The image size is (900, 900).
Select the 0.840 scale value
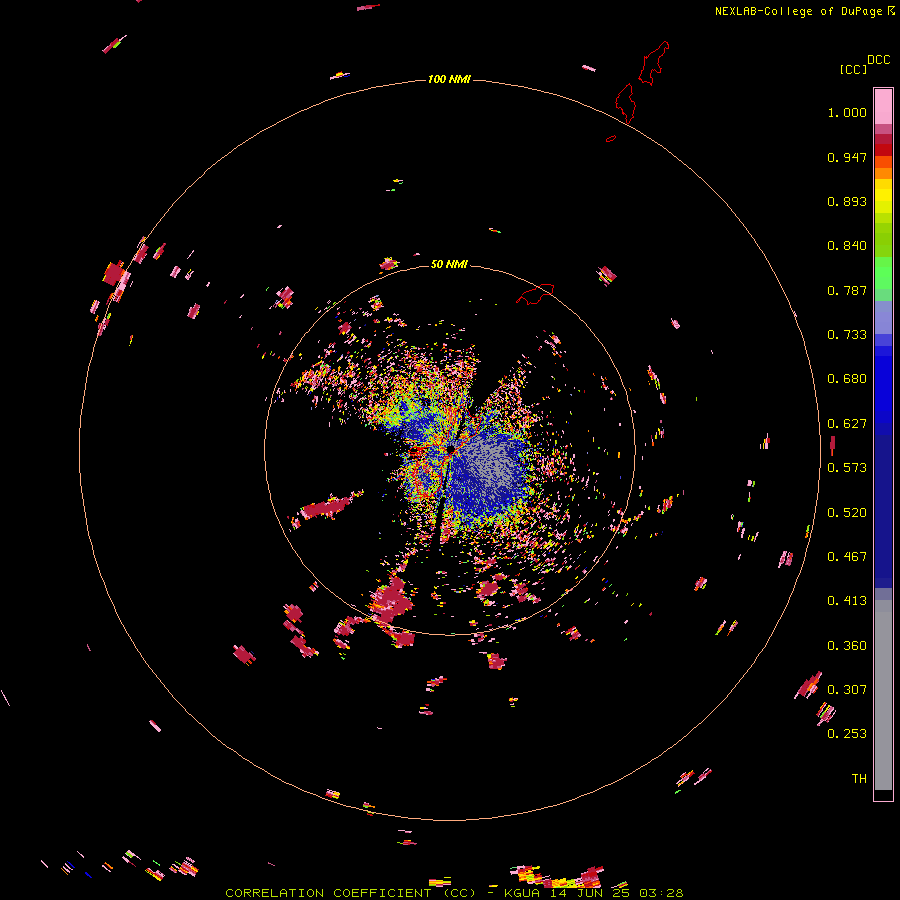coord(847,246)
